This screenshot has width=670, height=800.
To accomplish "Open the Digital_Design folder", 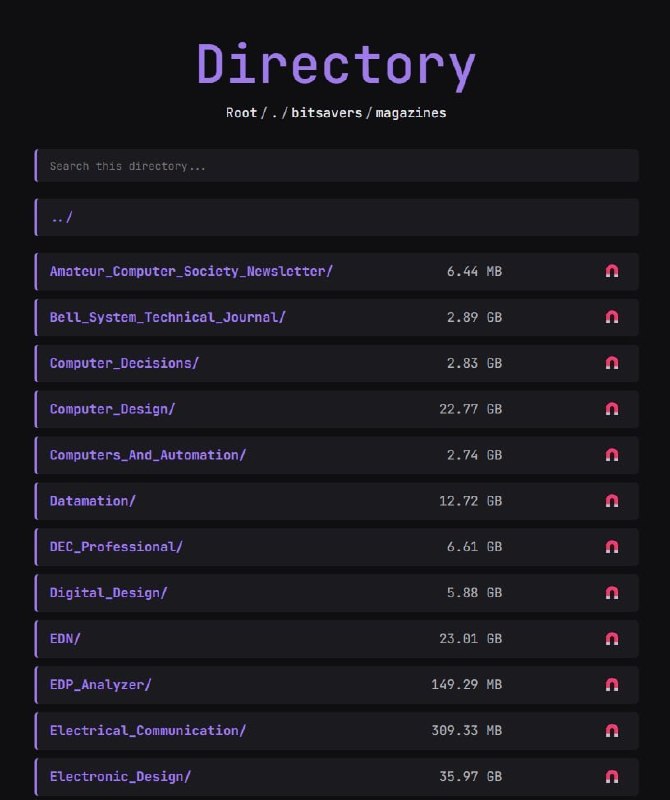I will 108,592.
